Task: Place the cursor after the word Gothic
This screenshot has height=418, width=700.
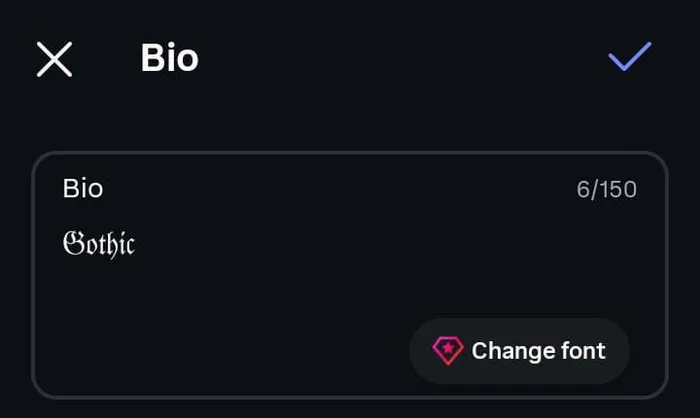Action: tap(137, 244)
